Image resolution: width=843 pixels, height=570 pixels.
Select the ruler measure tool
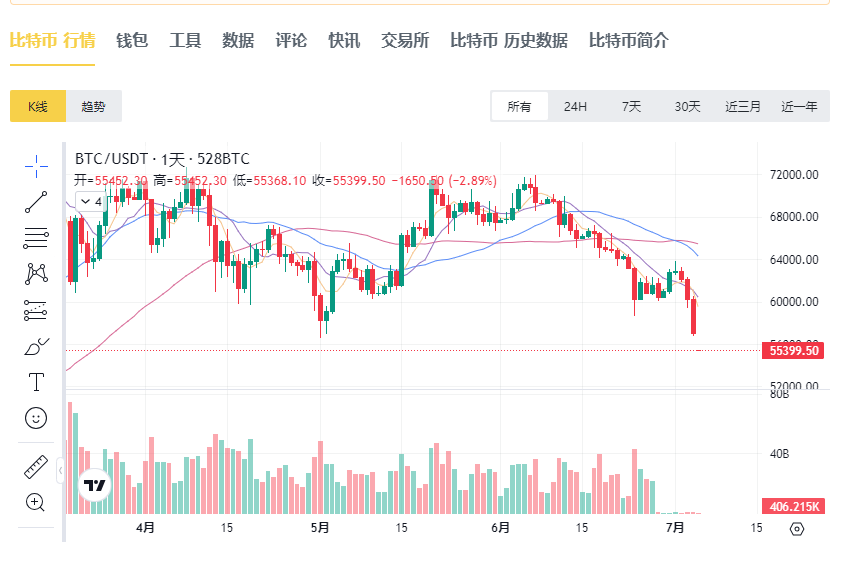36,467
